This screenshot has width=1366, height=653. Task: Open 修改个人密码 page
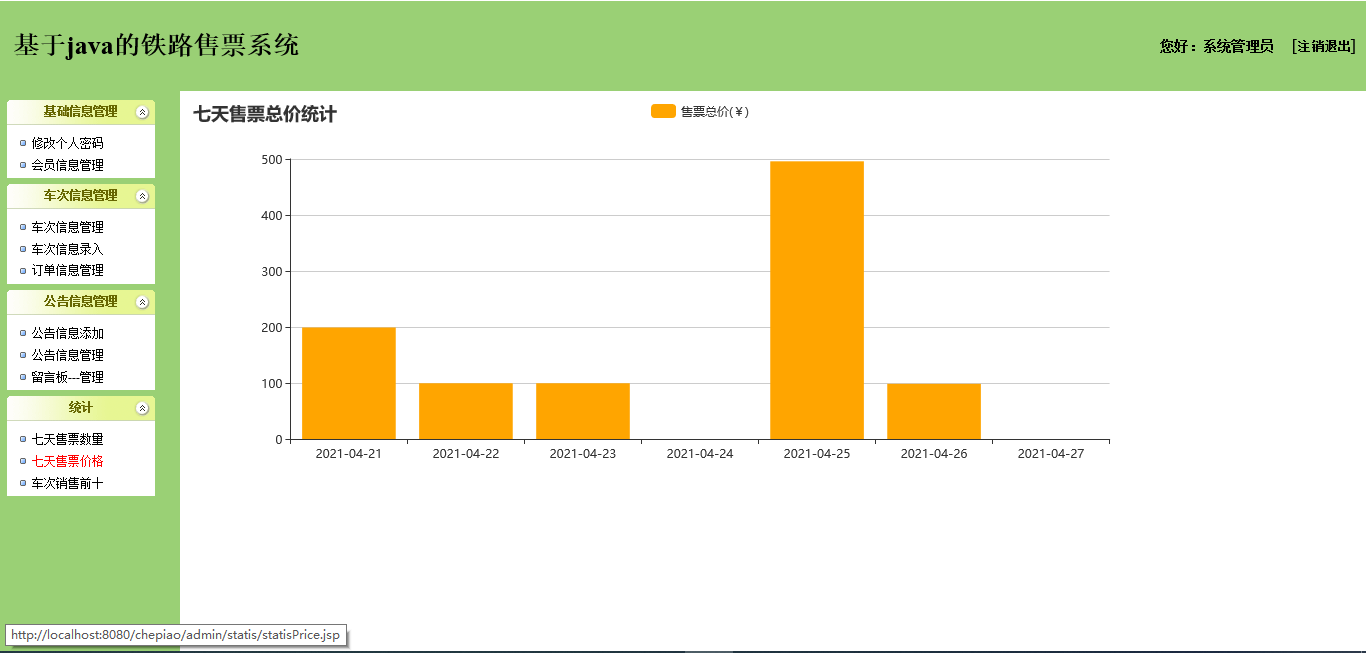67,143
